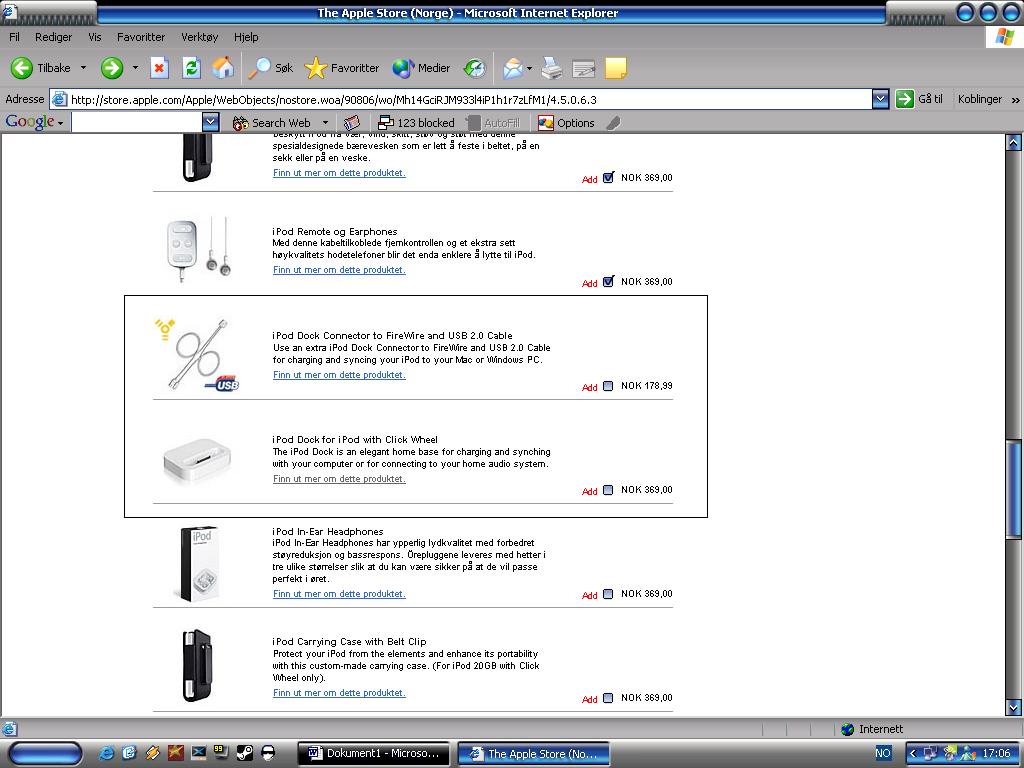The height and width of the screenshot is (768, 1024).
Task: Click the 123 blocked popup blocker
Action: pyautogui.click(x=416, y=123)
